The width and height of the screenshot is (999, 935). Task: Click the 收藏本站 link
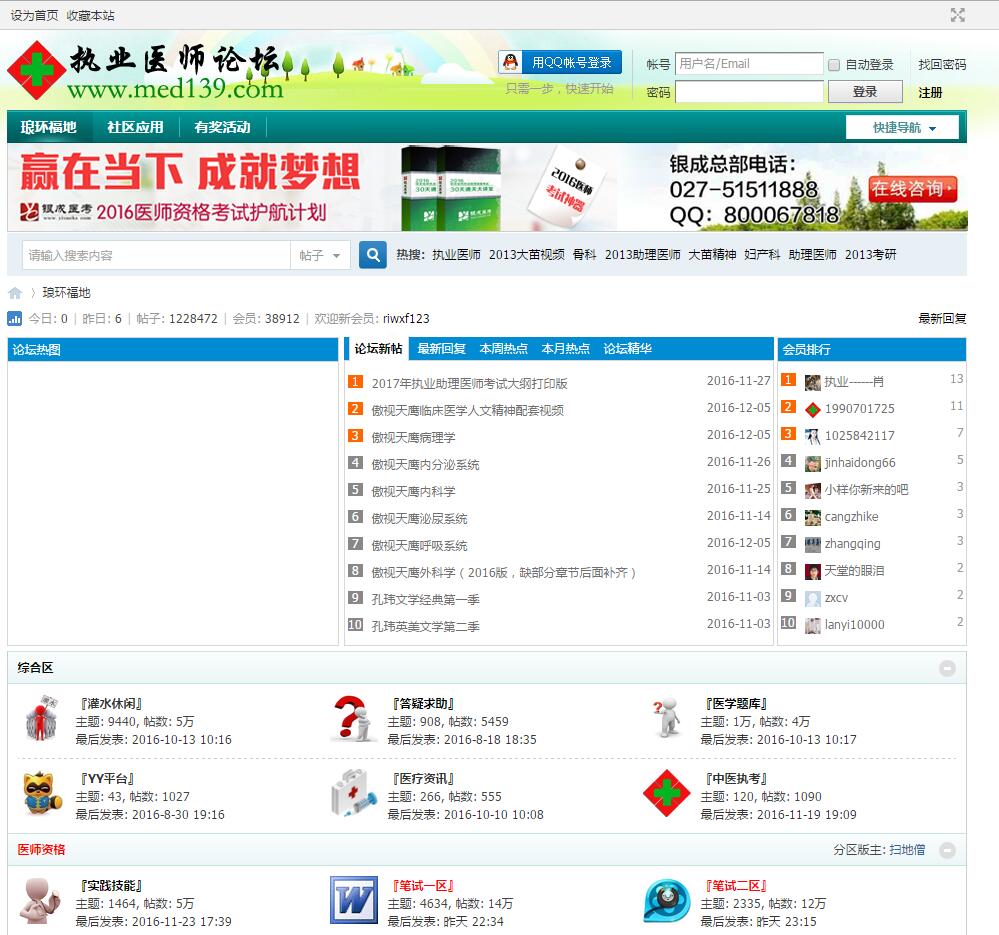(x=90, y=15)
